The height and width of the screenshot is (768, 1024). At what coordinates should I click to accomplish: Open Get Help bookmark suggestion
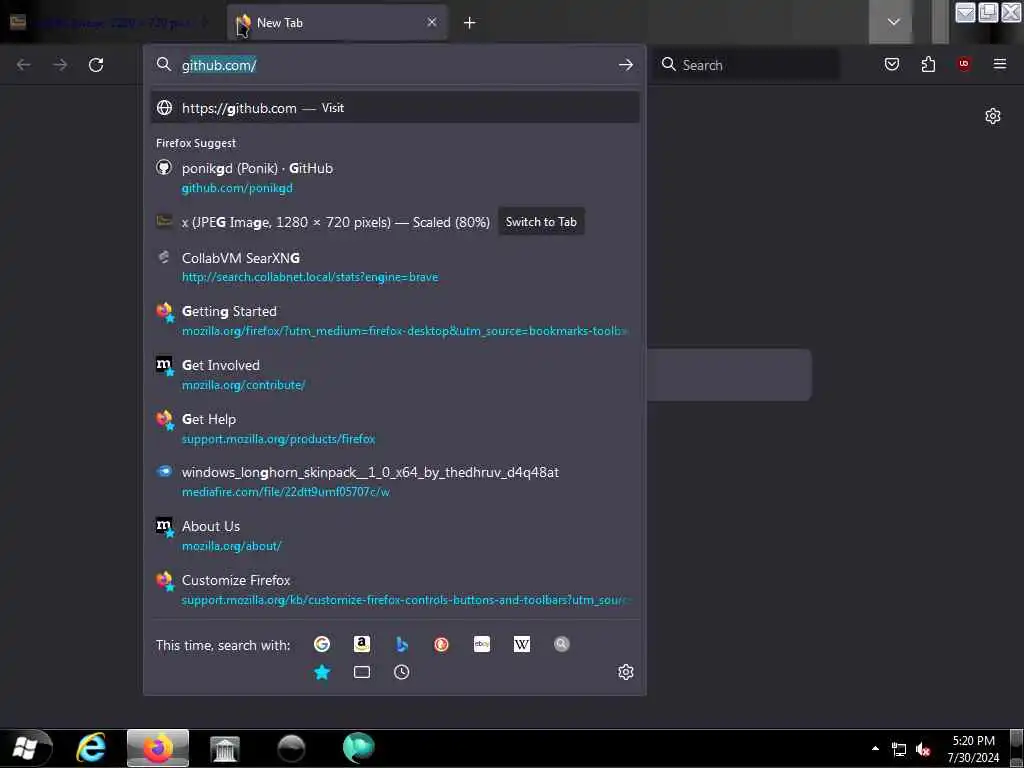click(x=394, y=428)
